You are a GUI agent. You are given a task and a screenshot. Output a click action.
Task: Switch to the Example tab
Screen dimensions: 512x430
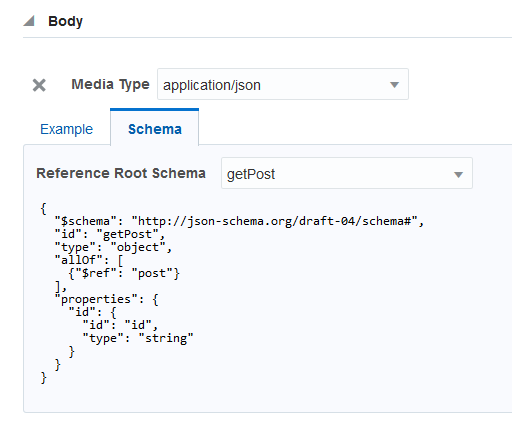click(66, 129)
